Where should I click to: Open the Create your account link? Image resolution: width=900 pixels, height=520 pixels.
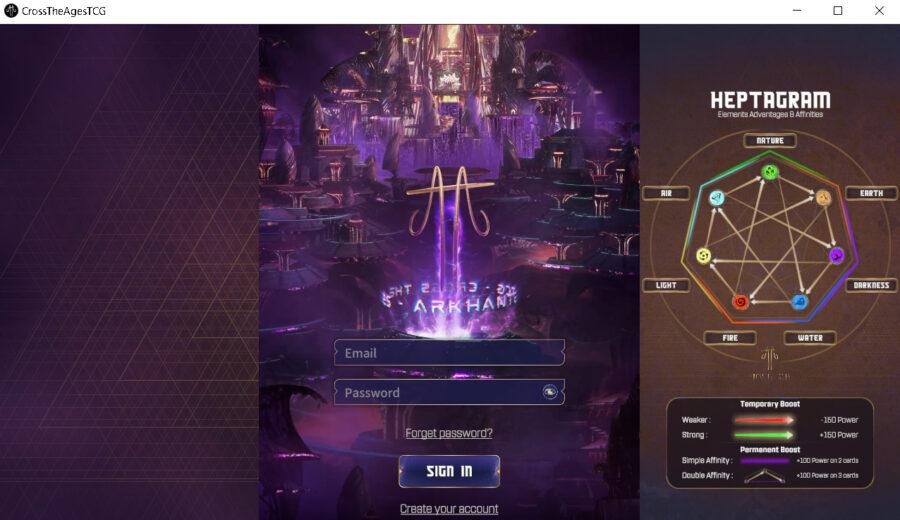click(449, 509)
